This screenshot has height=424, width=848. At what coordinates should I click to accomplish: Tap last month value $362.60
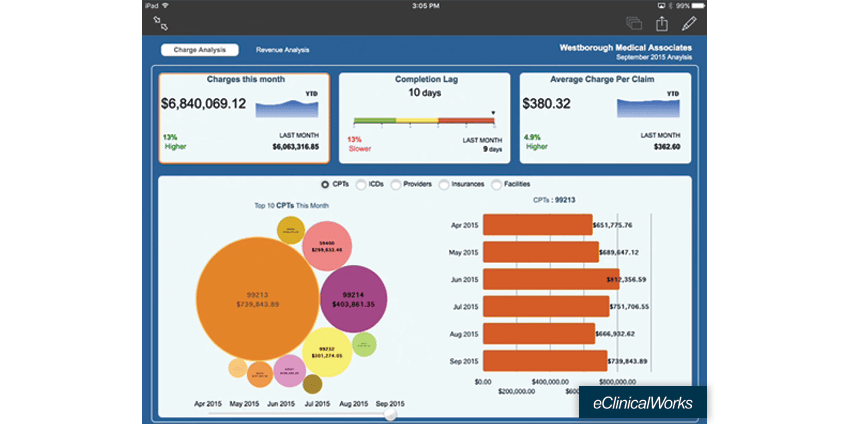coord(666,147)
